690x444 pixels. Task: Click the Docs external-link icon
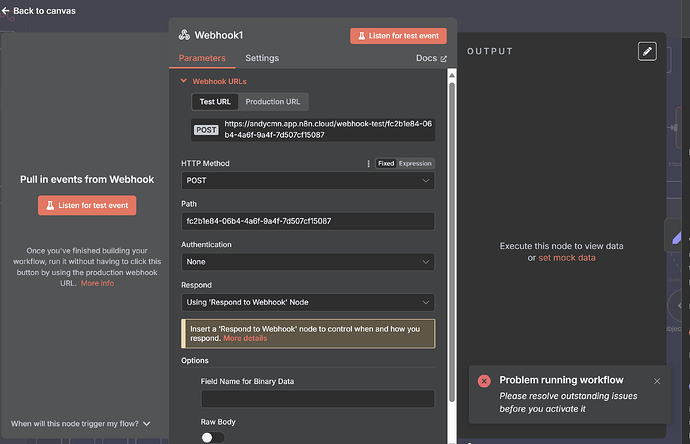pyautogui.click(x=443, y=59)
